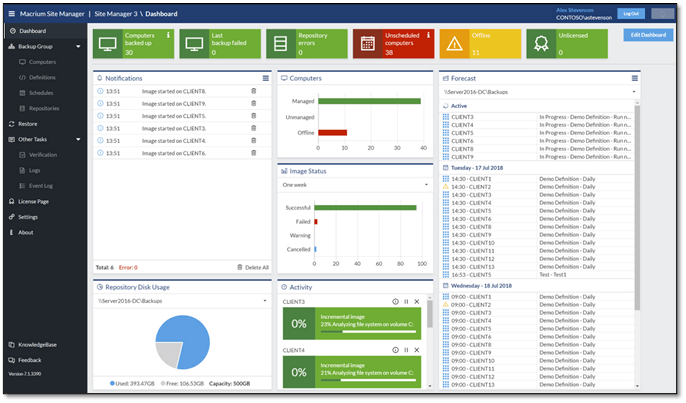Open the Forecast panel menu icon
This screenshot has width=686, height=403.
(x=635, y=78)
